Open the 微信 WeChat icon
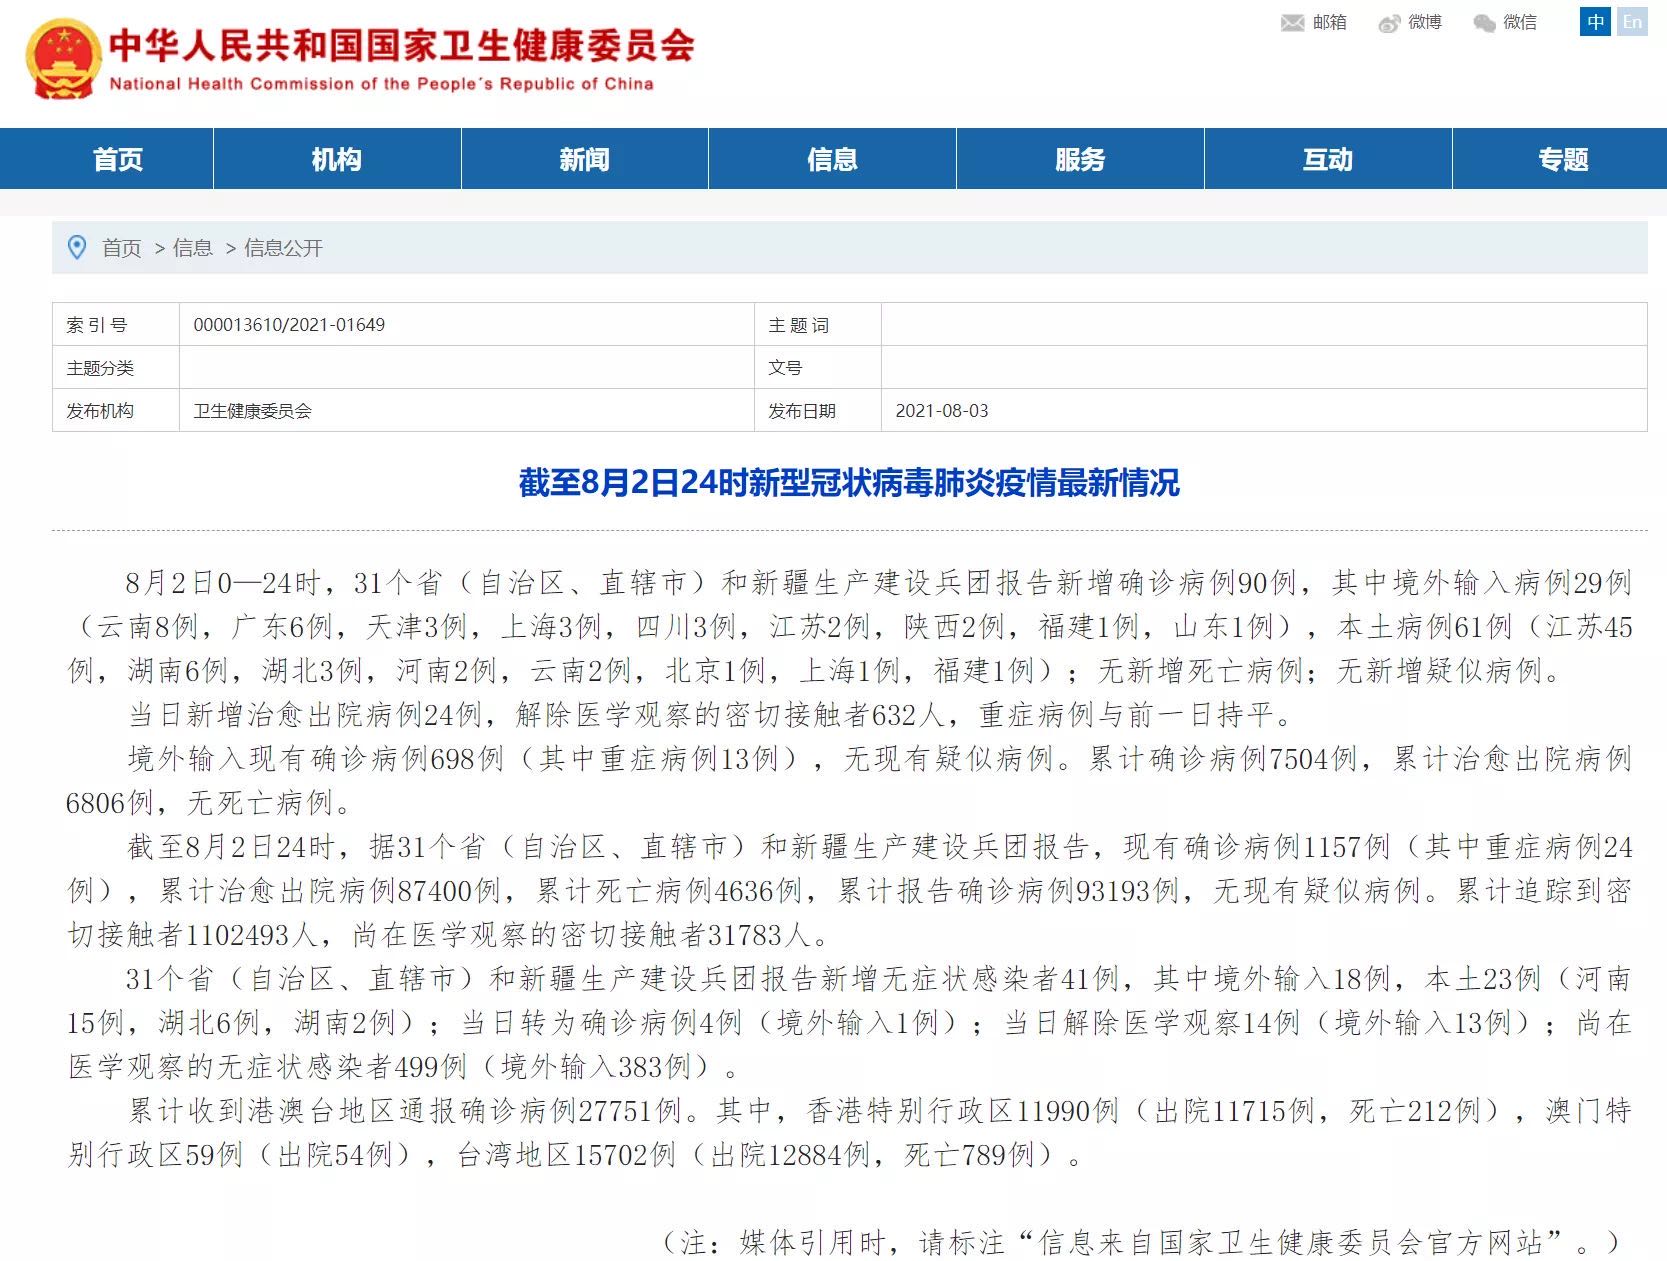1667x1261 pixels. pos(1484,23)
